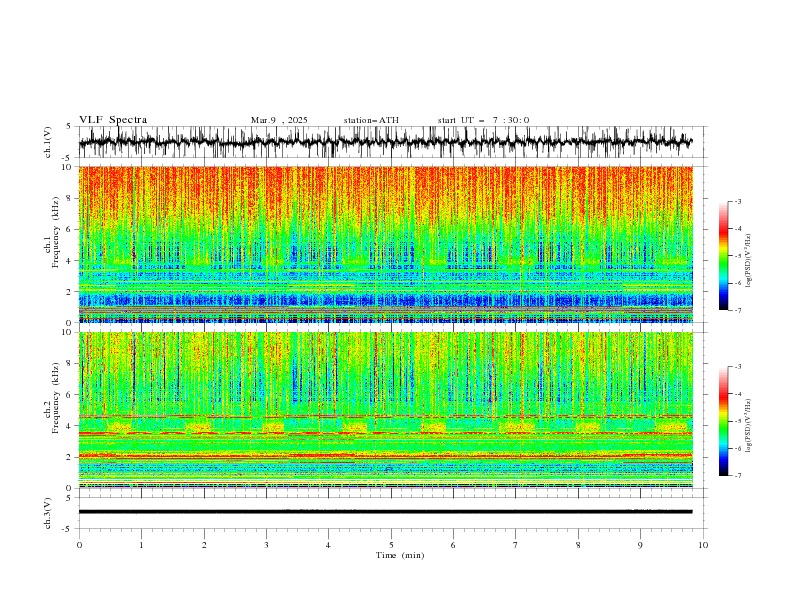Screen dimensions: 792x612
Task: Click the "8" kHz tick on ch.1 frequency axis
Action: (70, 198)
